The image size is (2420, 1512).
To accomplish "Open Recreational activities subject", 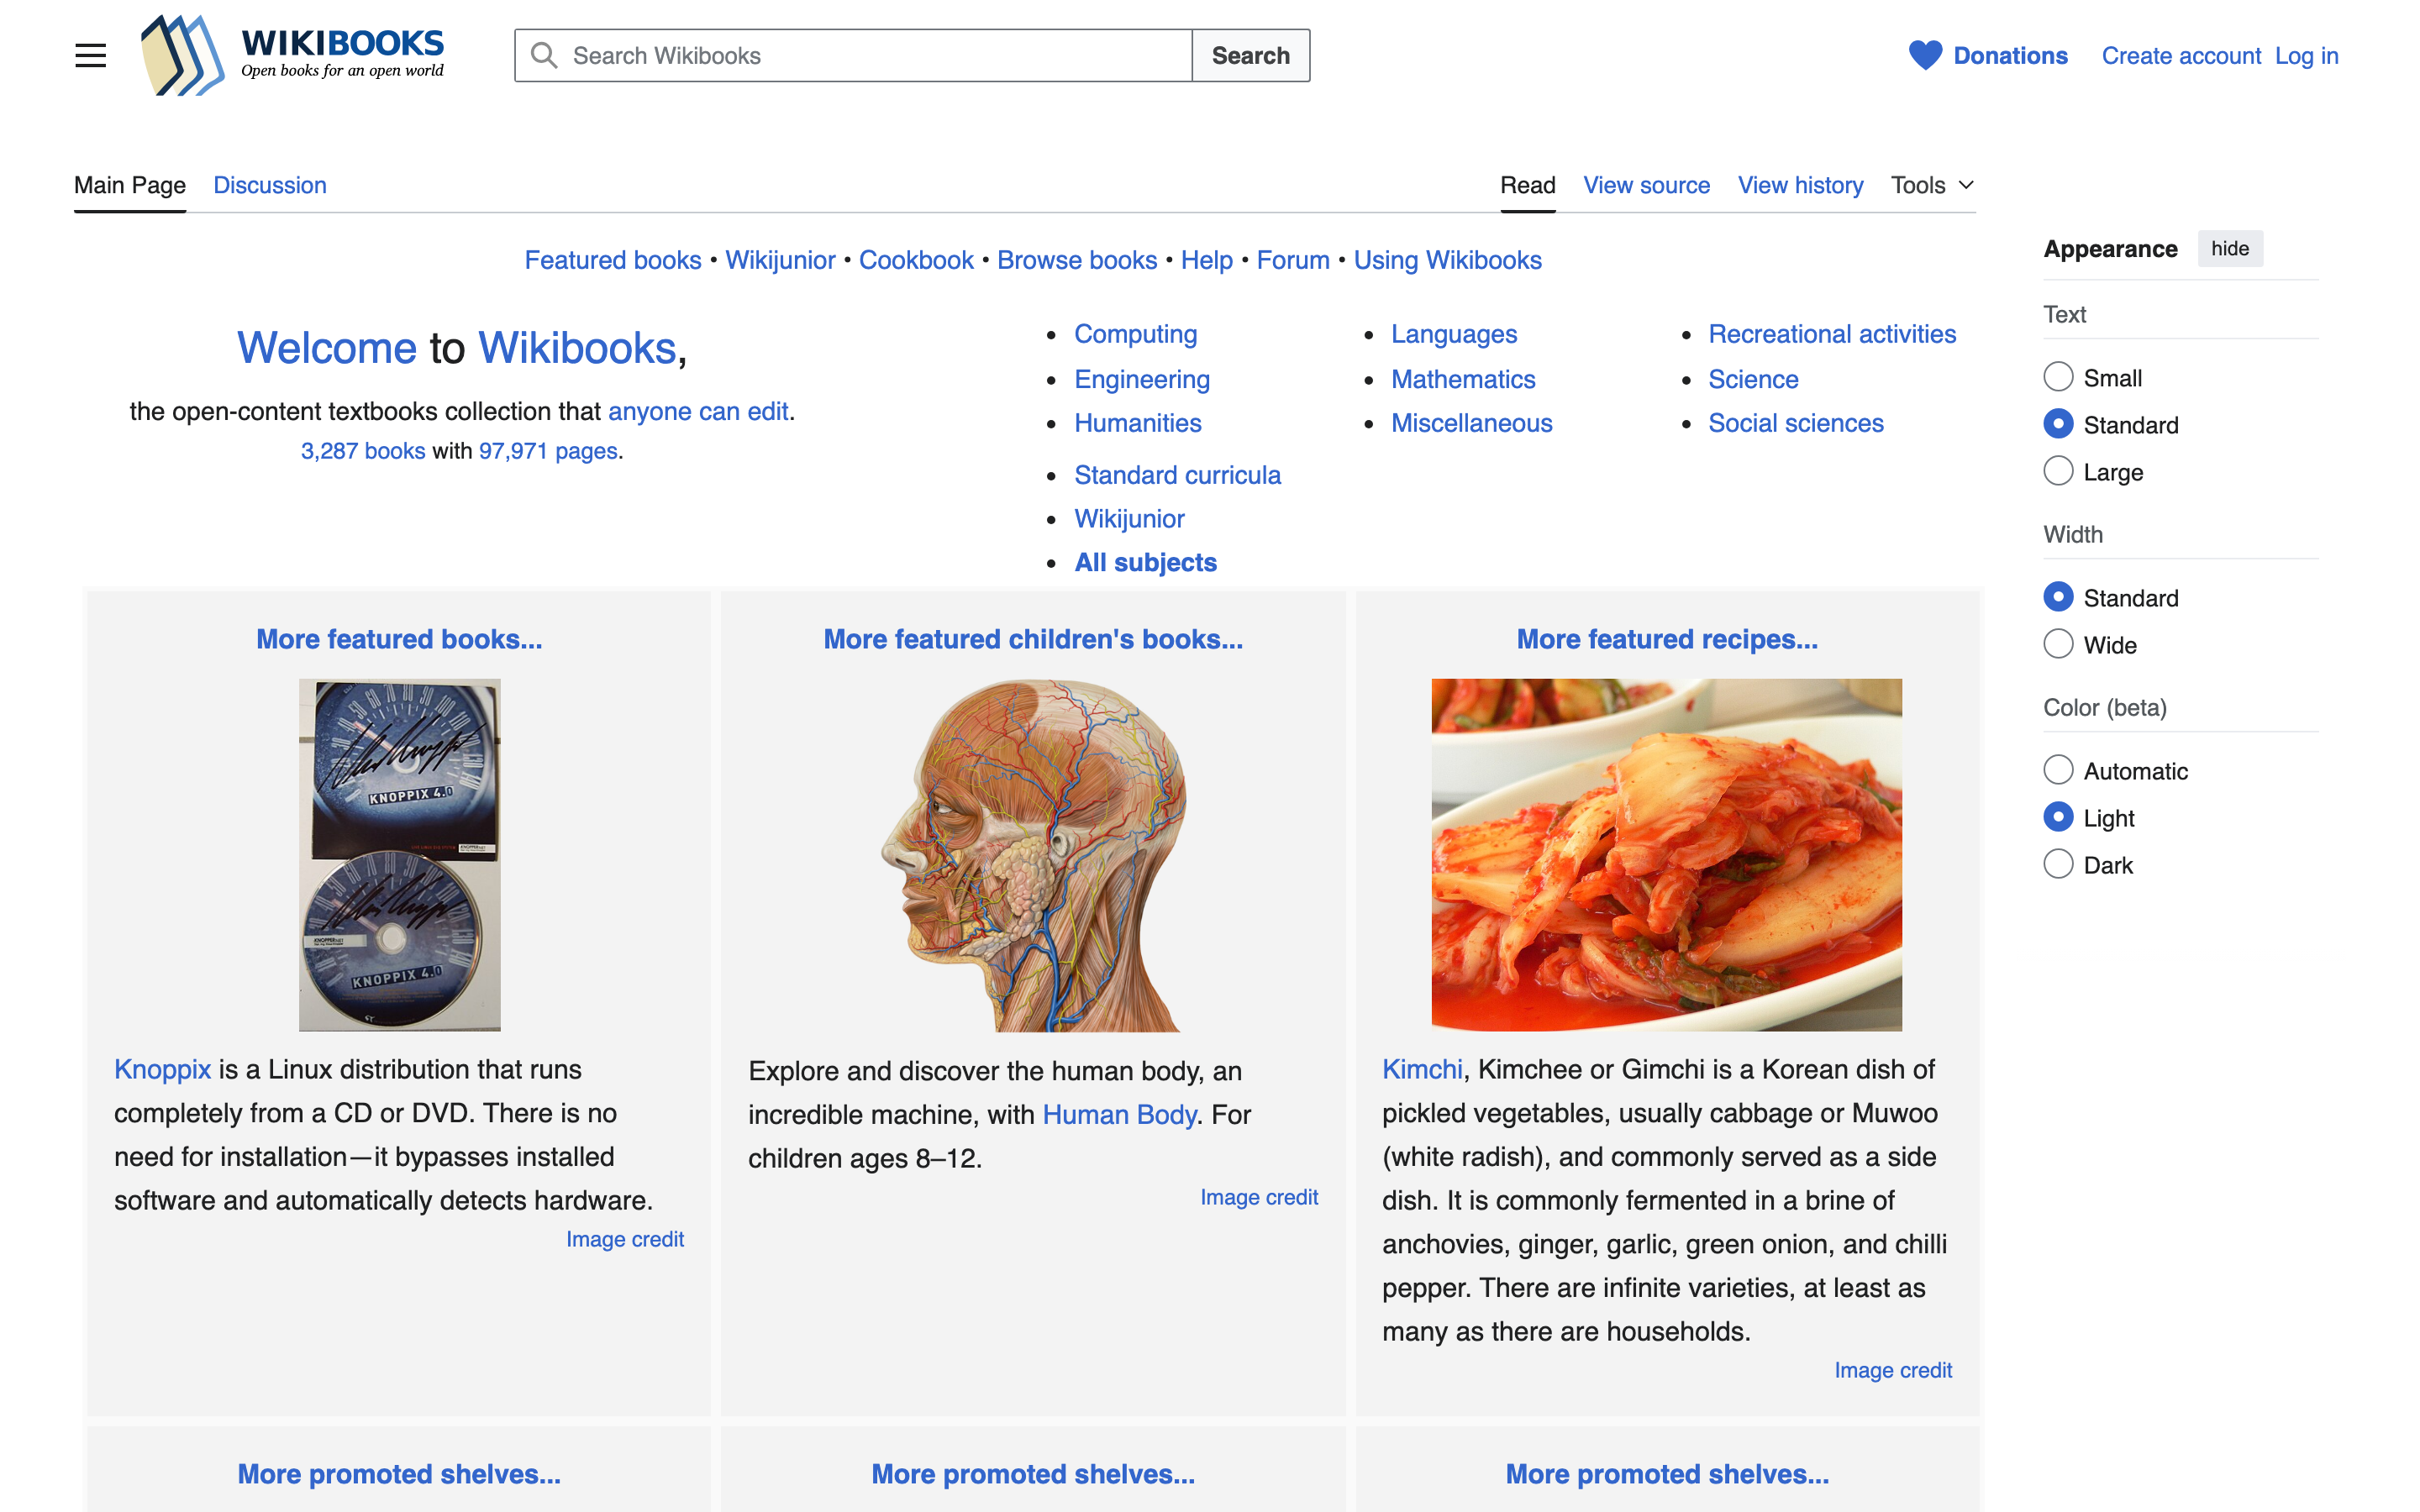I will pyautogui.click(x=1832, y=334).
